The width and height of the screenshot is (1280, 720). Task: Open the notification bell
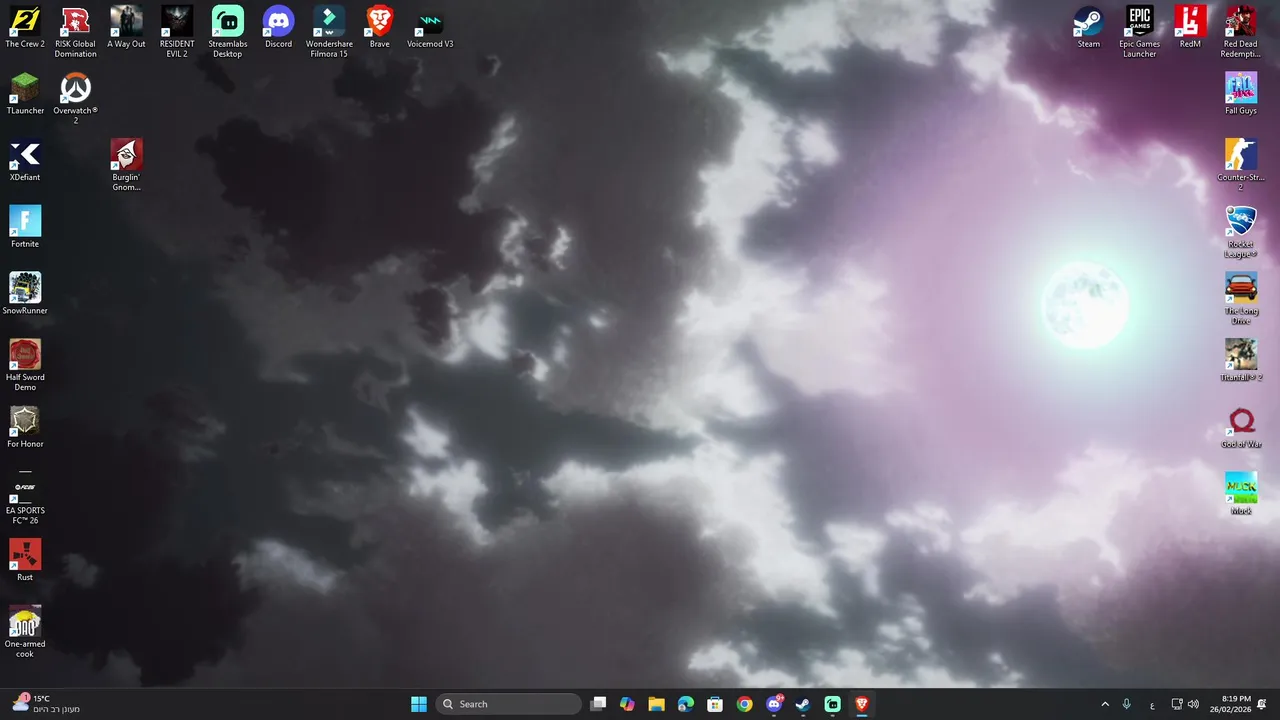(1263, 704)
